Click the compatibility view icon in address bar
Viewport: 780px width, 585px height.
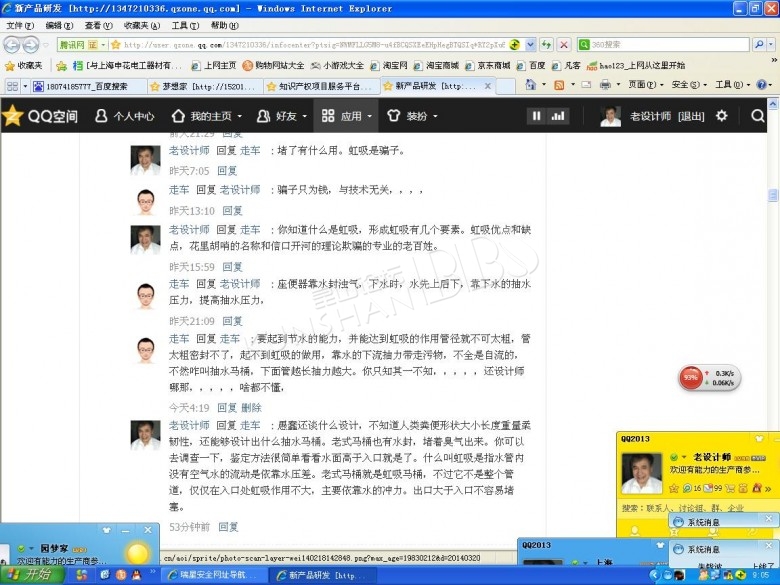click(515, 45)
